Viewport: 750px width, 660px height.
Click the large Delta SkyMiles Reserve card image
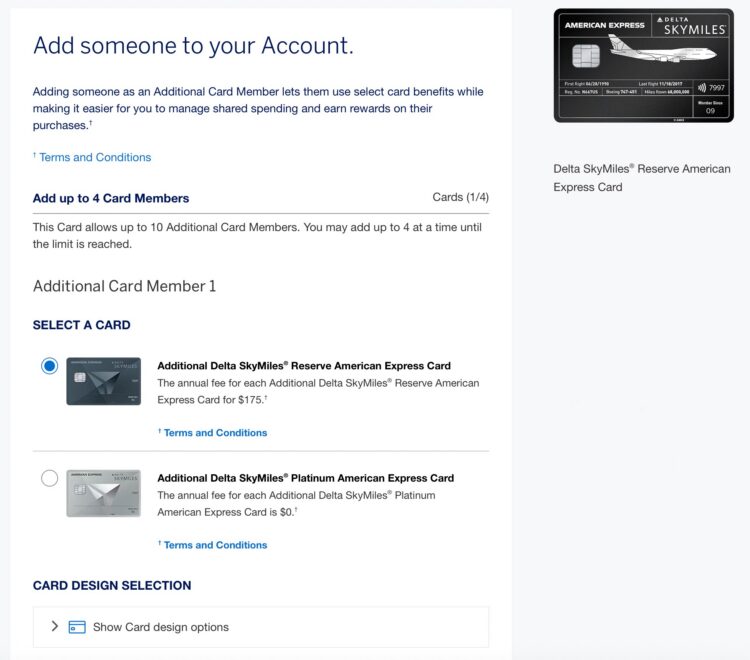[x=643, y=66]
